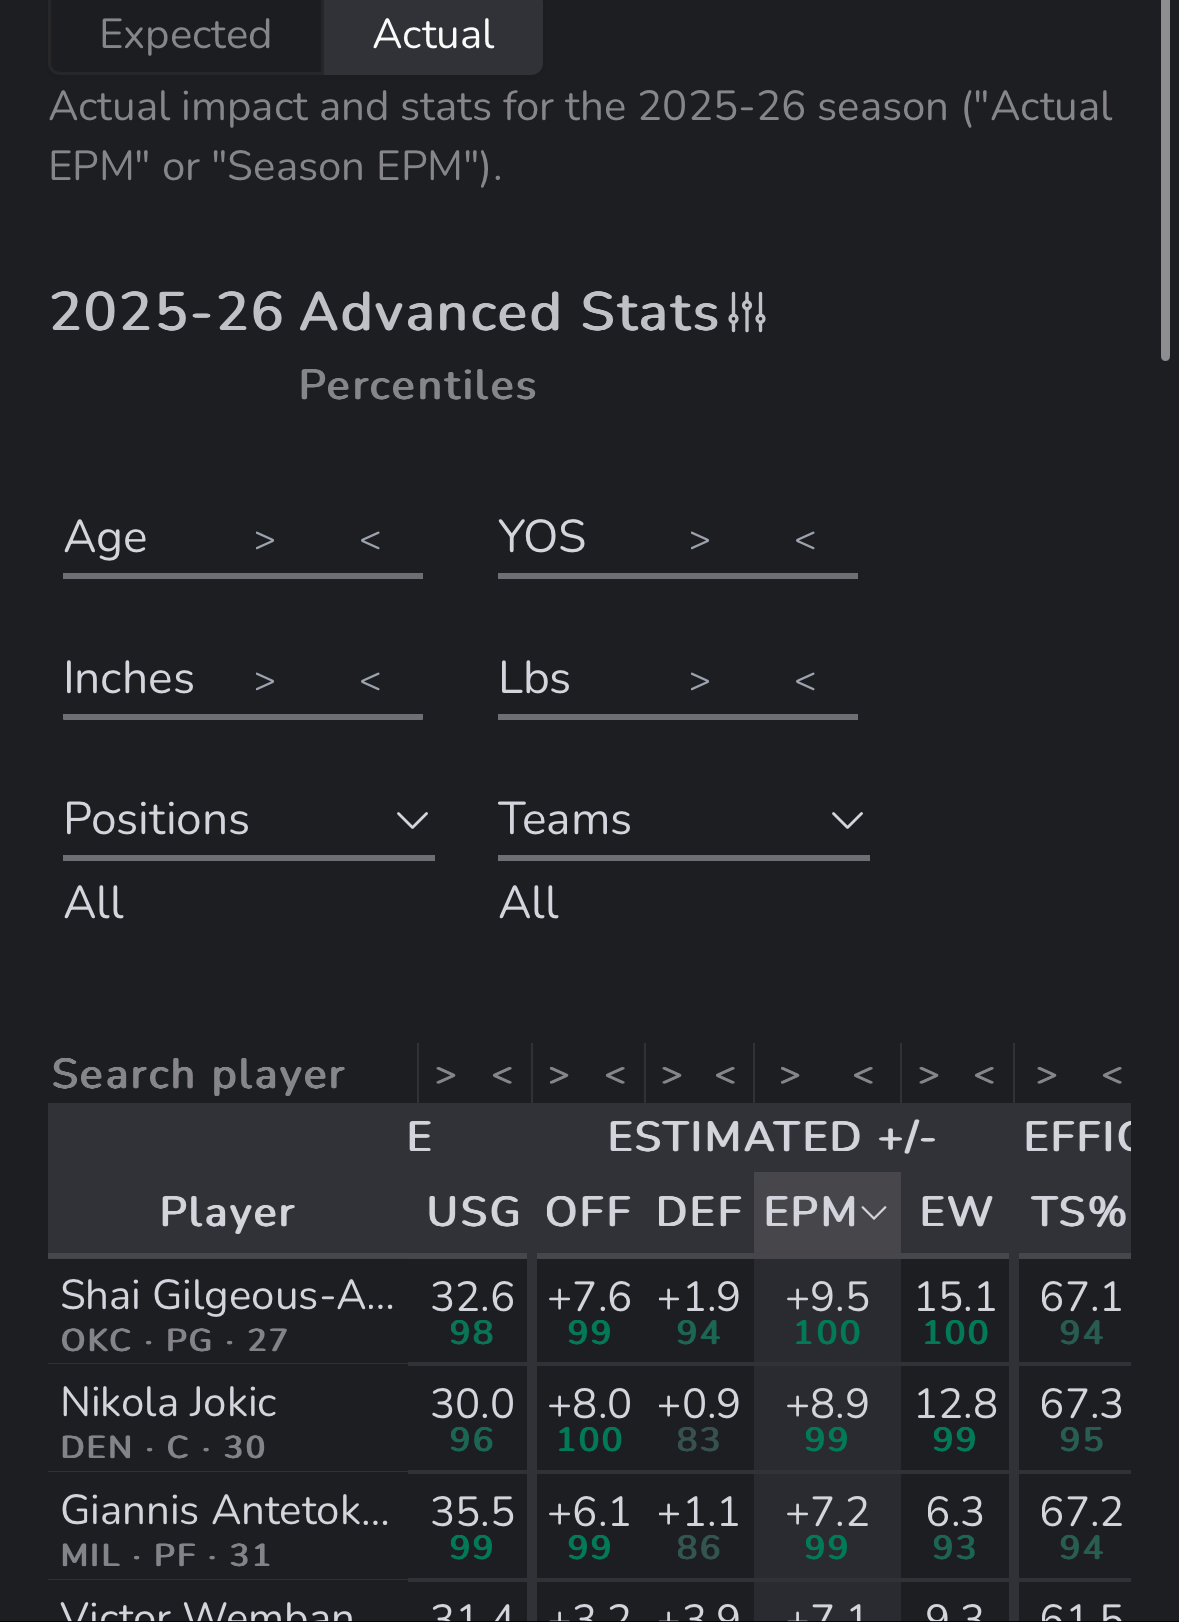Image resolution: width=1179 pixels, height=1622 pixels.
Task: Click the Search player field
Action: (x=200, y=1075)
